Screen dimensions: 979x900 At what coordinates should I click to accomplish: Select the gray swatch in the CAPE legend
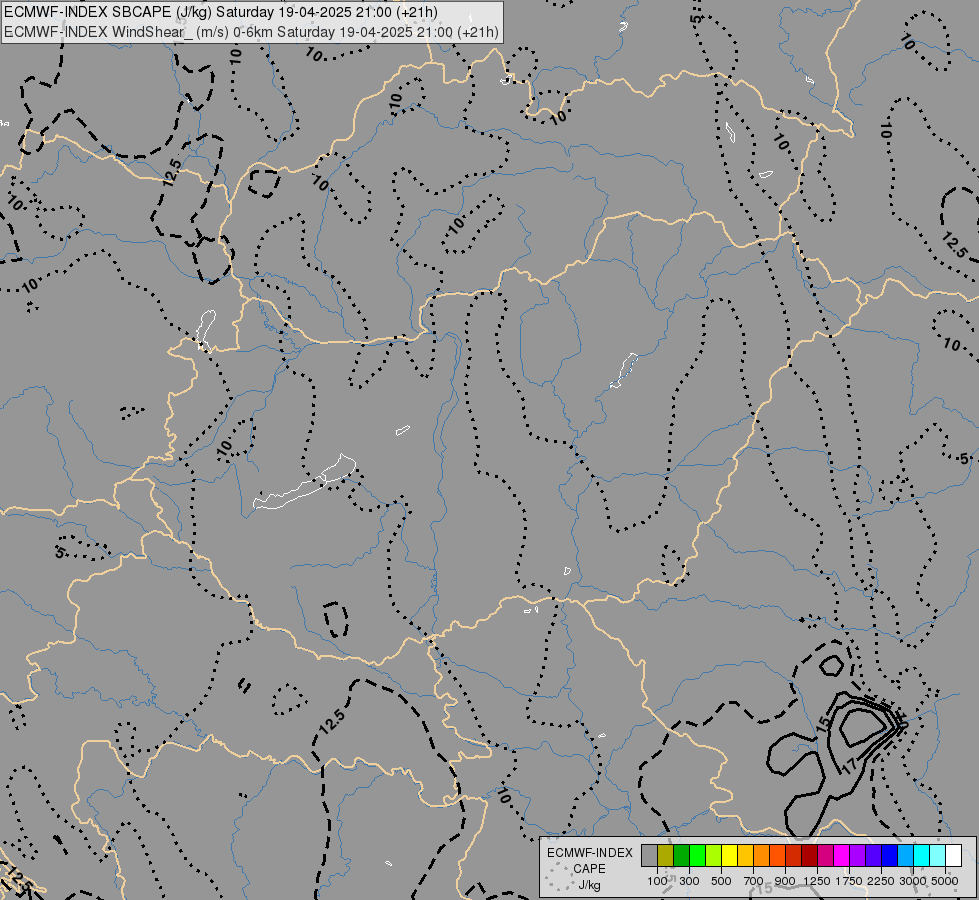pos(649,856)
